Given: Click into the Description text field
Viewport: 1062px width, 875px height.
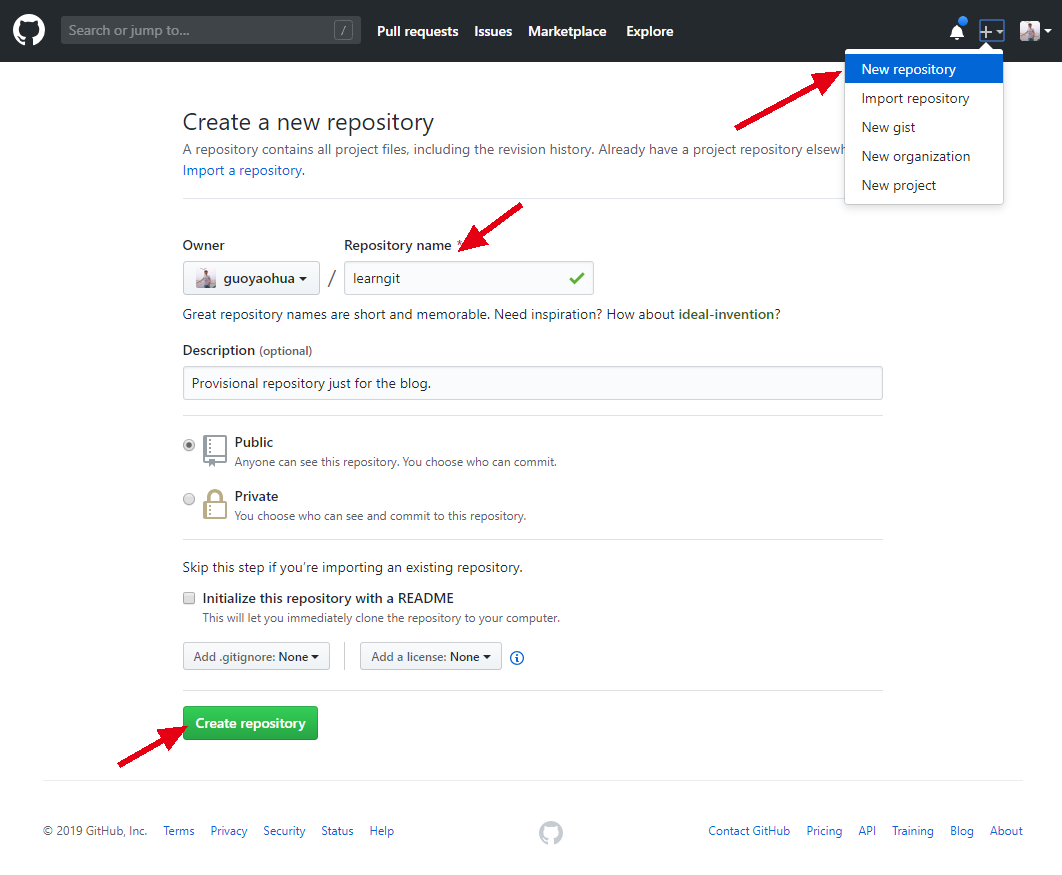Looking at the screenshot, I should [532, 383].
